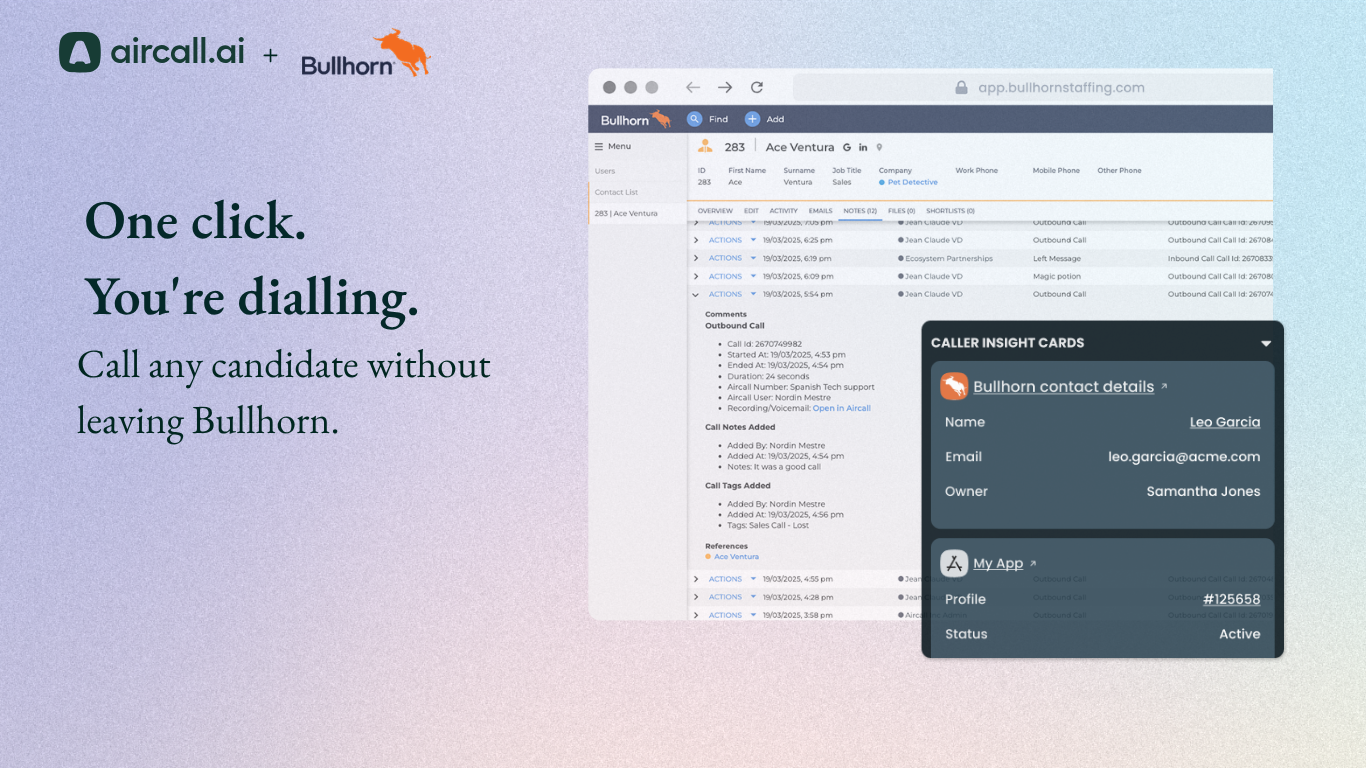Click the Google G icon beside Ace Ventura
1366x768 pixels.
click(x=846, y=147)
